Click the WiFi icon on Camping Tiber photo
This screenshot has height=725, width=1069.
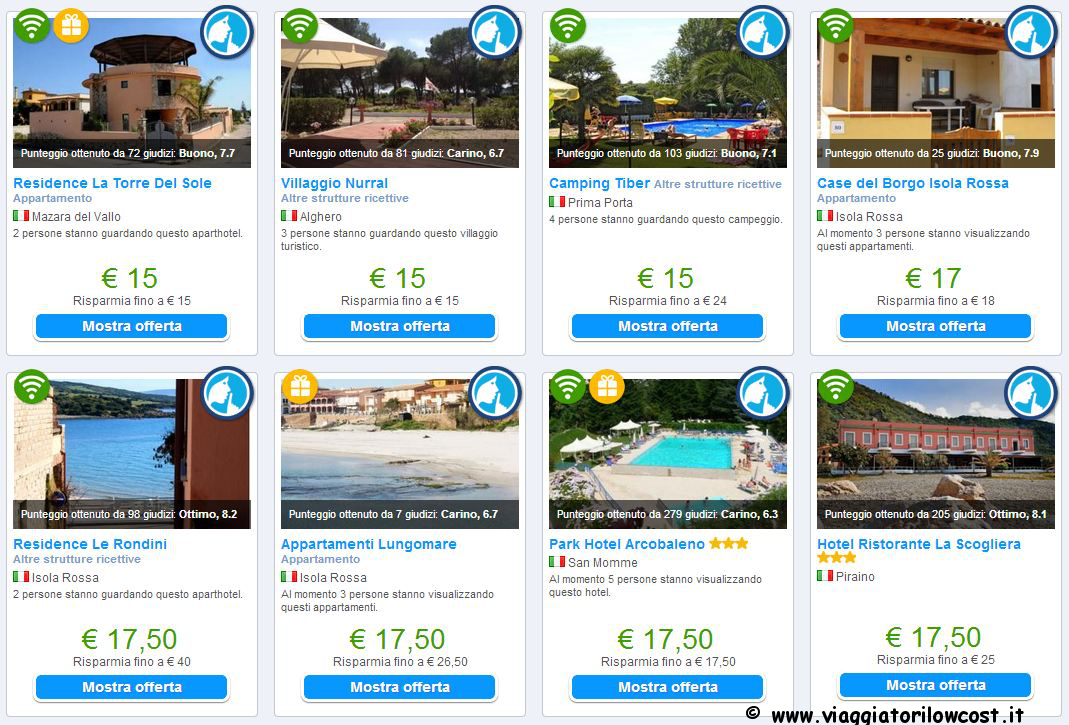pos(567,25)
